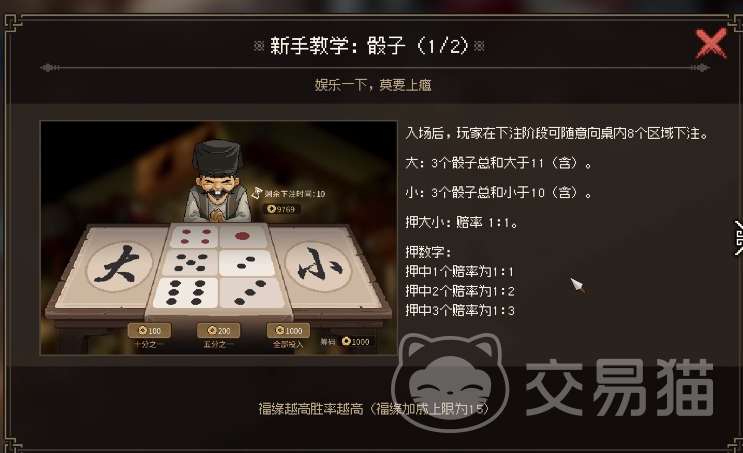Screen dimensions: 743x453
Task: Pick the three-dot dice tile
Action: pos(252,292)
